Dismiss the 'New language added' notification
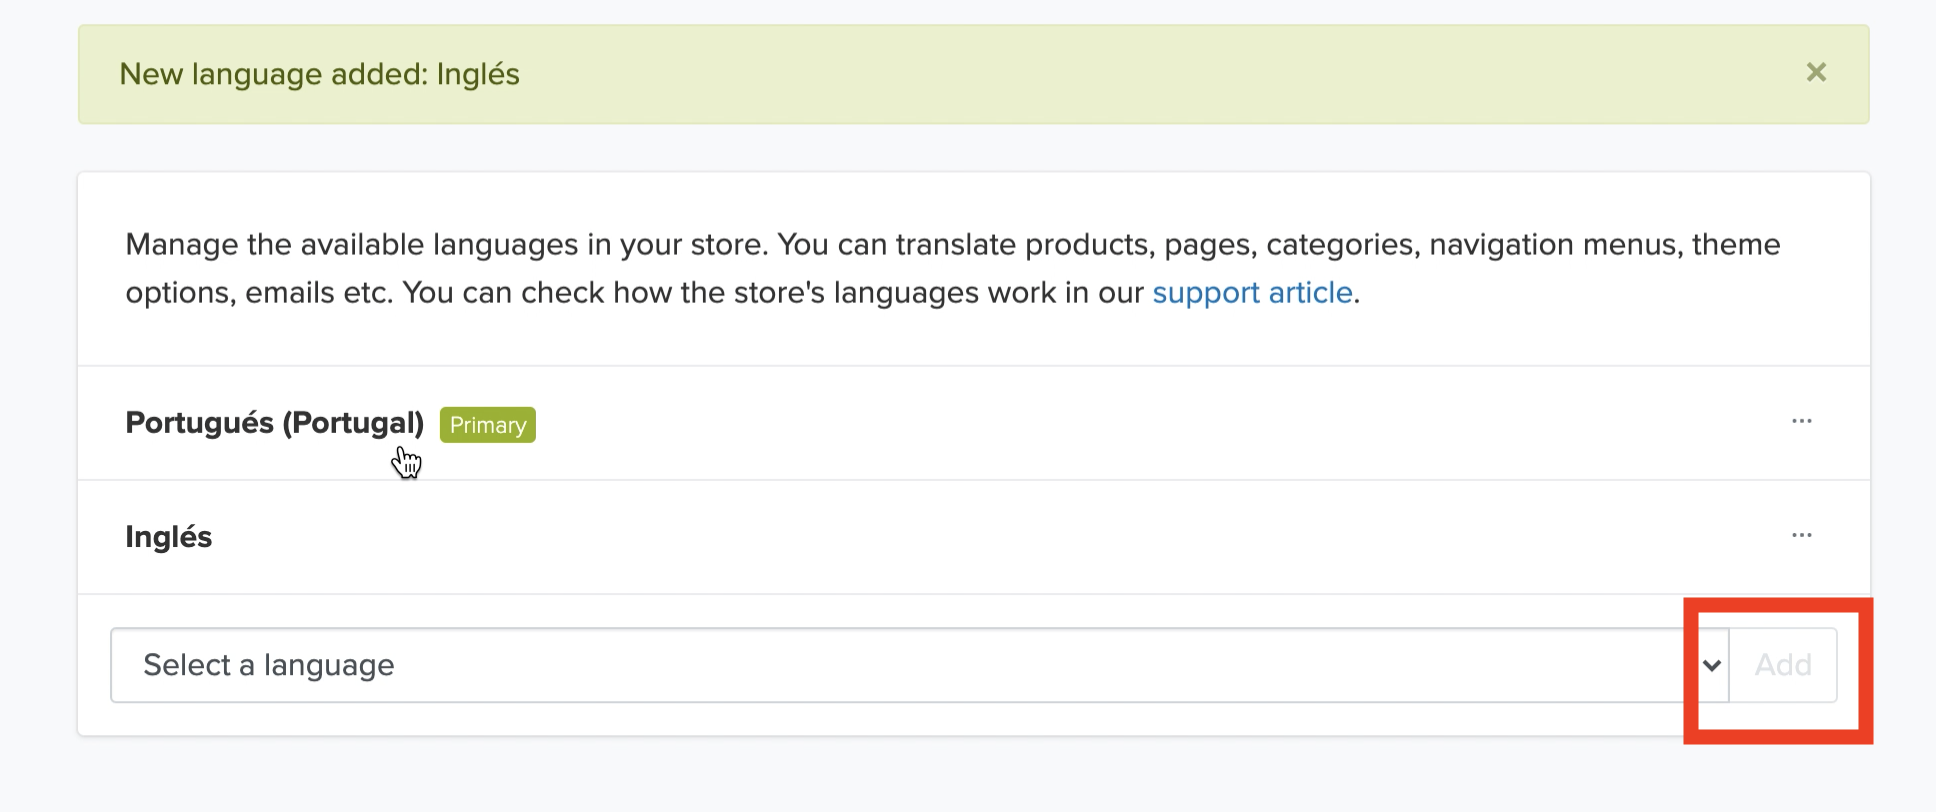 pos(1816,73)
